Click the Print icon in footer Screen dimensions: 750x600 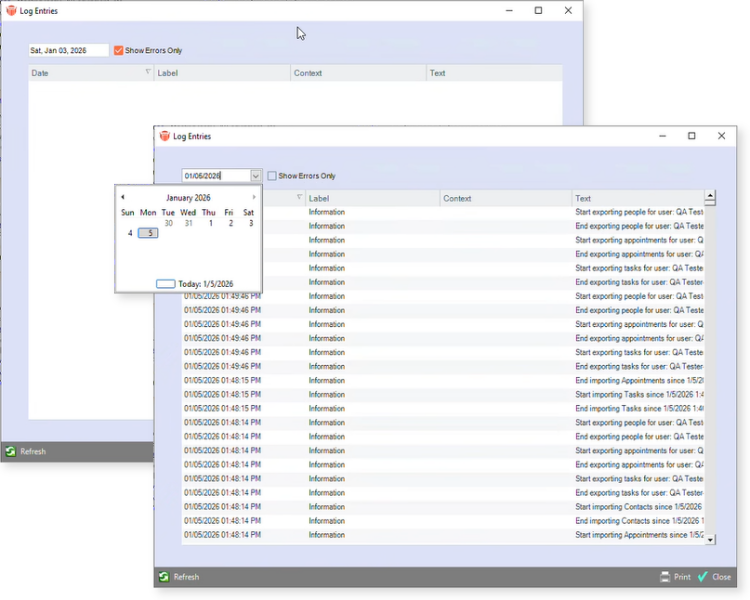pyautogui.click(x=665, y=577)
